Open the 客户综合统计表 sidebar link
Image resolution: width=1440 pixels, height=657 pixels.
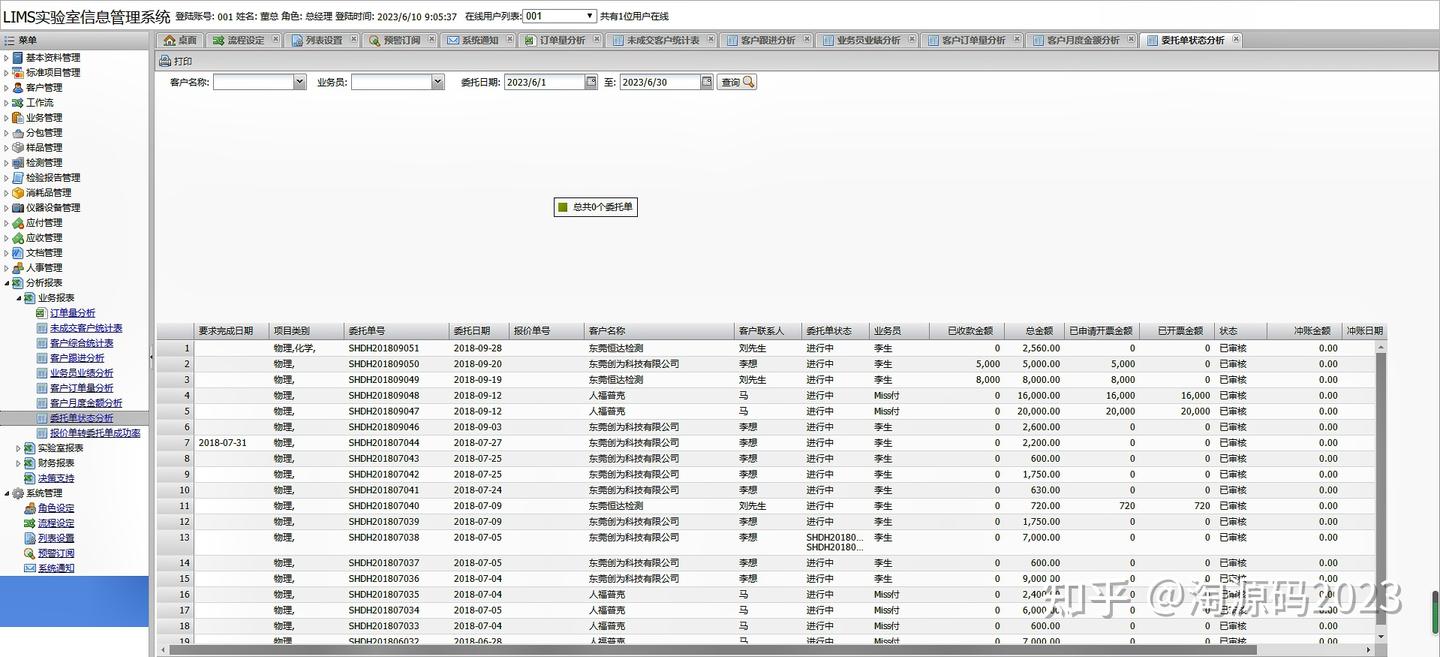81,343
